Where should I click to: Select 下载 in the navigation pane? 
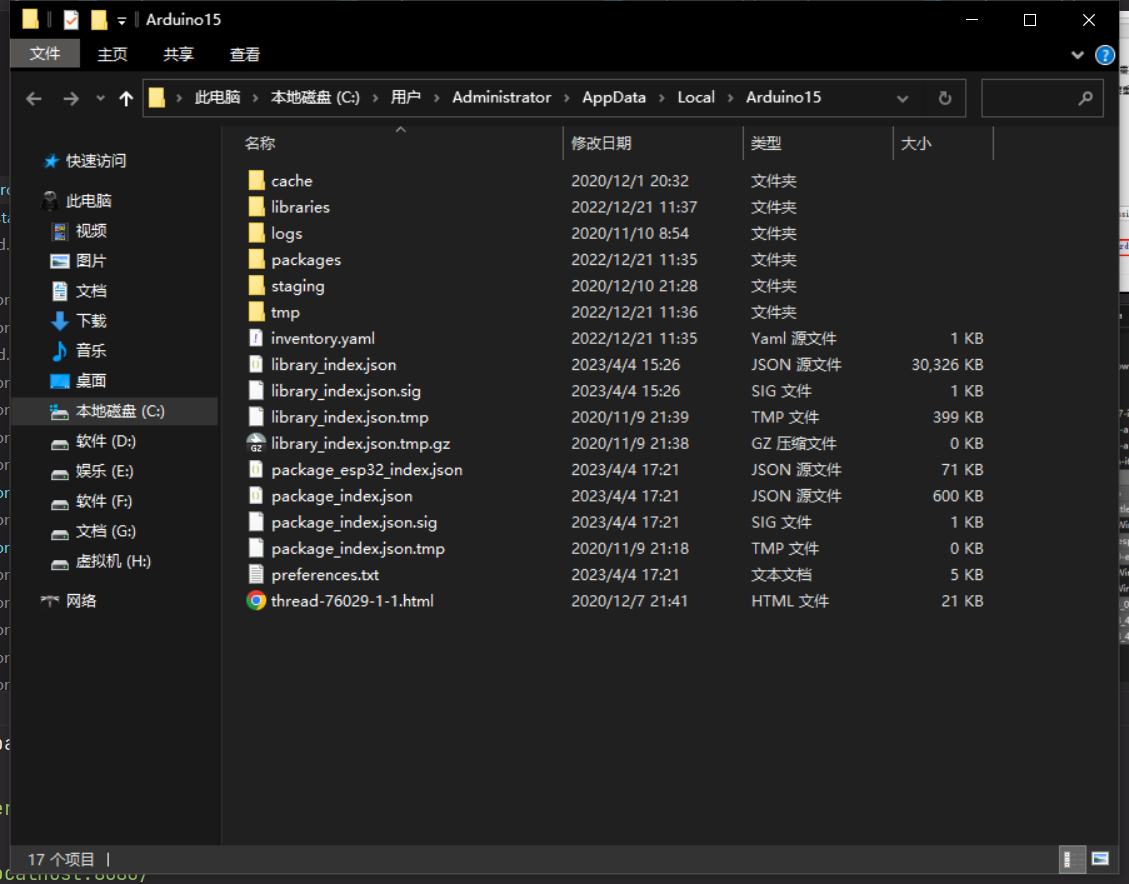pos(91,321)
